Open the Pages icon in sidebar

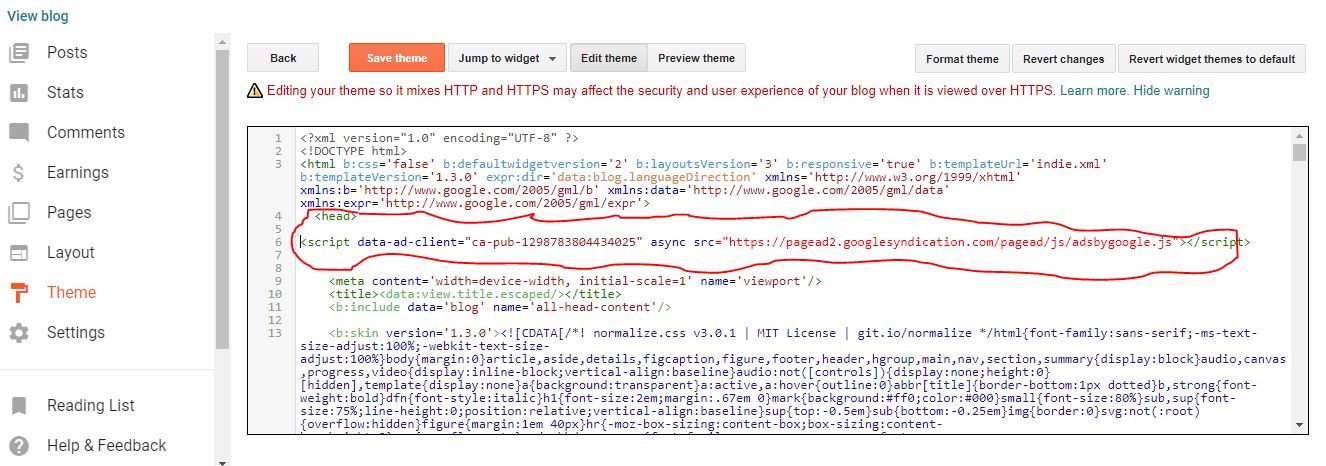pyautogui.click(x=19, y=212)
